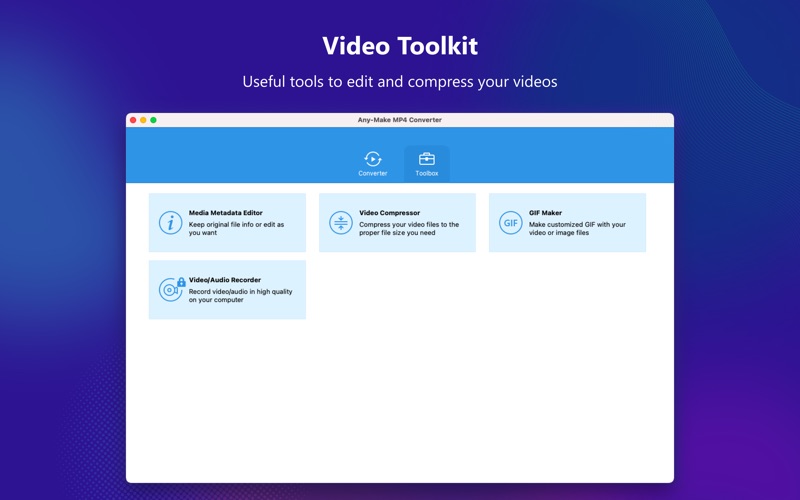Switch to the Converter tab
The height and width of the screenshot is (500, 800).
(372, 164)
